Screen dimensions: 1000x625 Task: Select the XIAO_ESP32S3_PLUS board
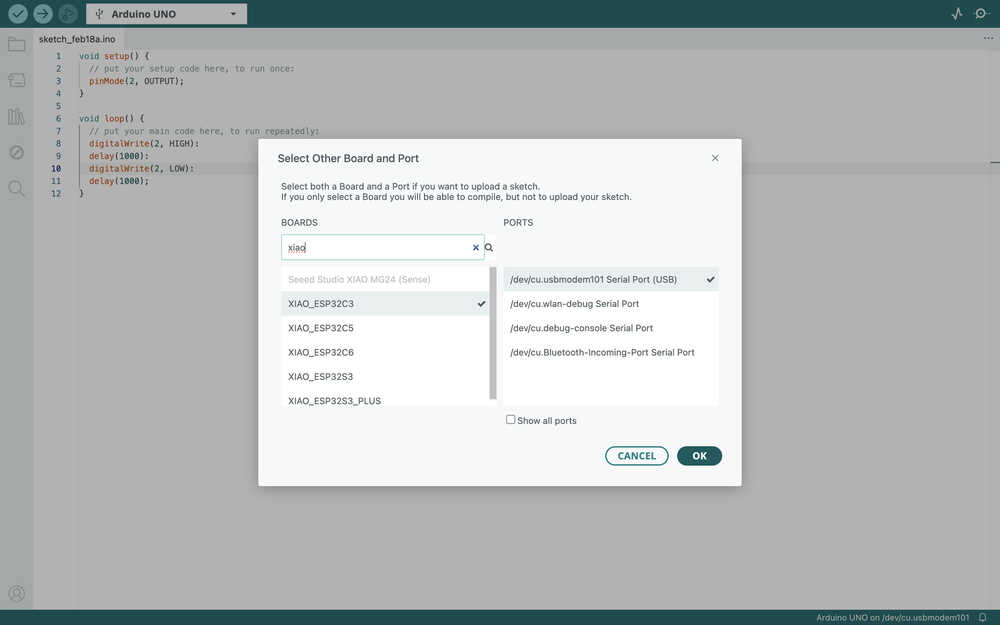[x=385, y=400]
